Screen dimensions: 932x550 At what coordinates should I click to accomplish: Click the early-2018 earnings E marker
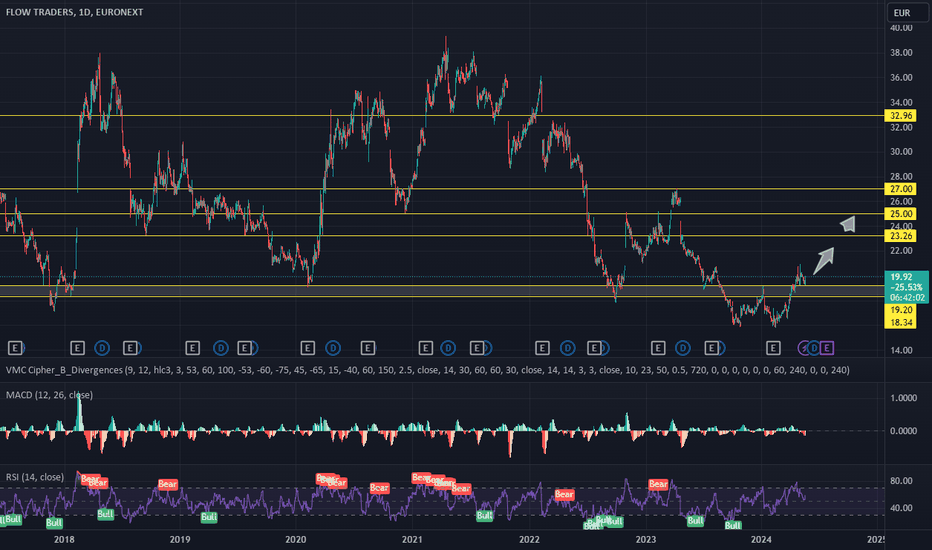coord(77,348)
